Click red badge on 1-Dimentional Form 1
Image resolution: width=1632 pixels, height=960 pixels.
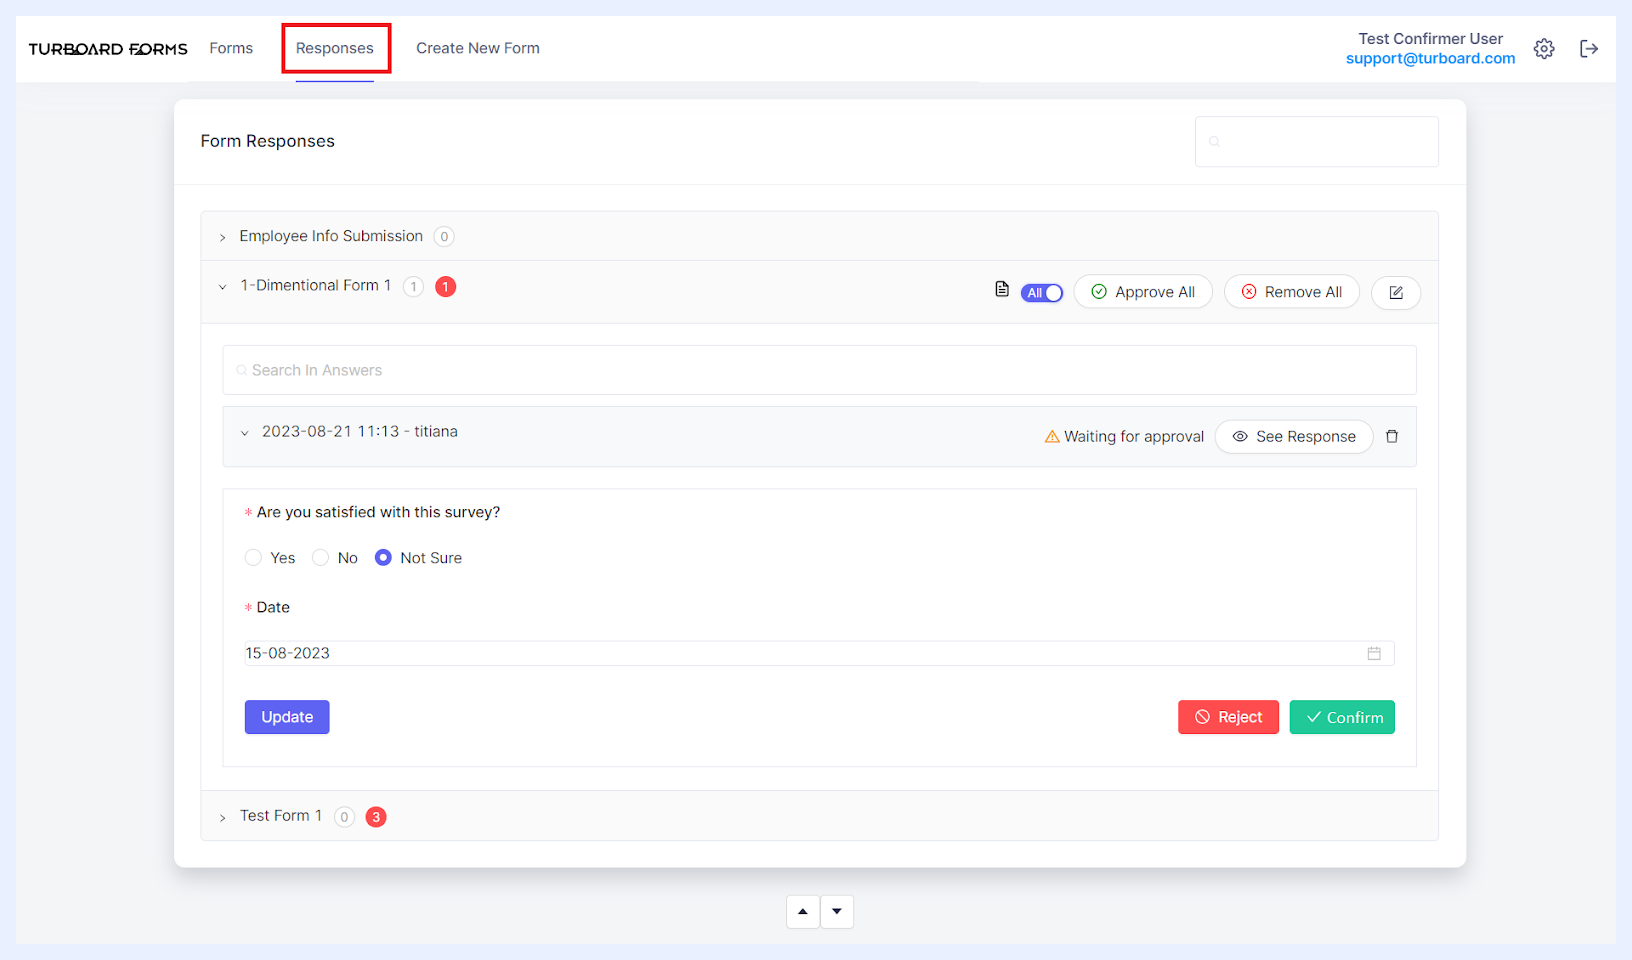point(446,287)
